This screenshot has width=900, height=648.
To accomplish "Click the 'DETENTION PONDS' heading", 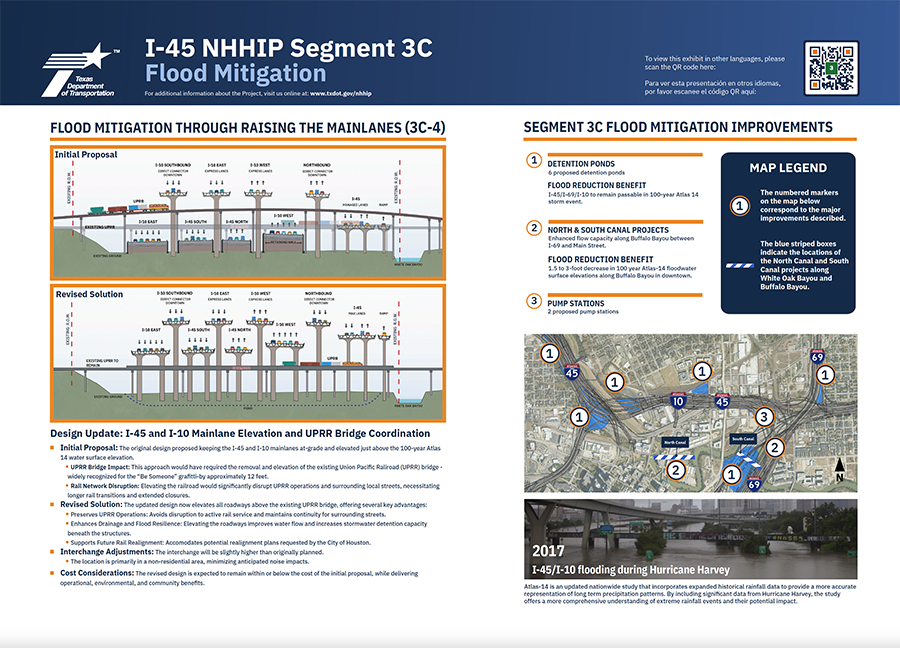I will pyautogui.click(x=581, y=164).
